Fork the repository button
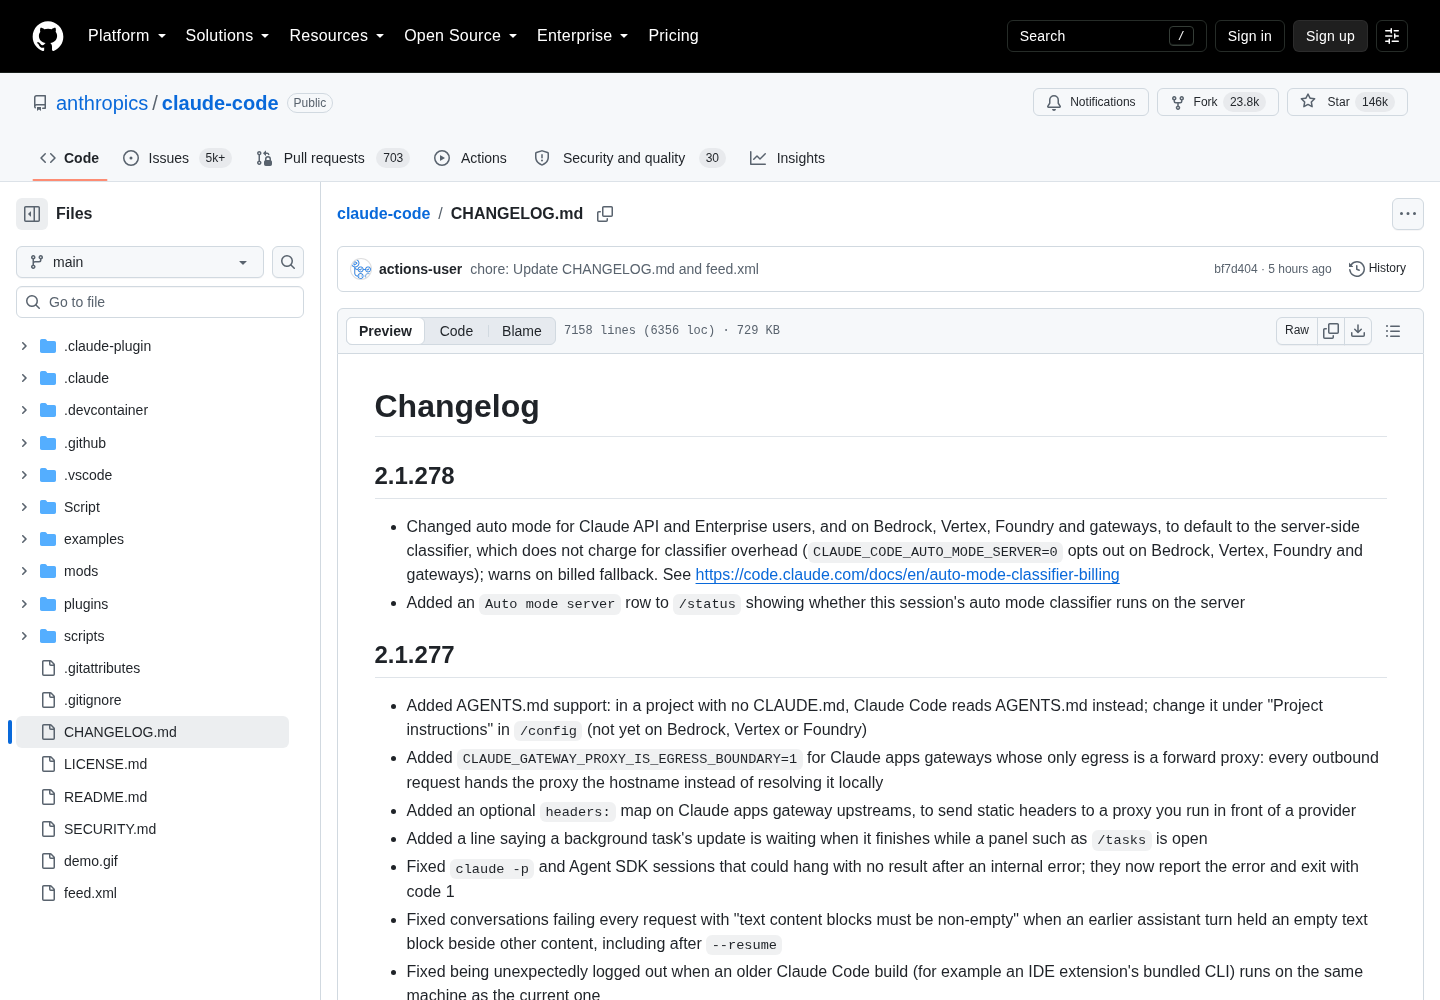The image size is (1440, 1000). click(x=1218, y=102)
